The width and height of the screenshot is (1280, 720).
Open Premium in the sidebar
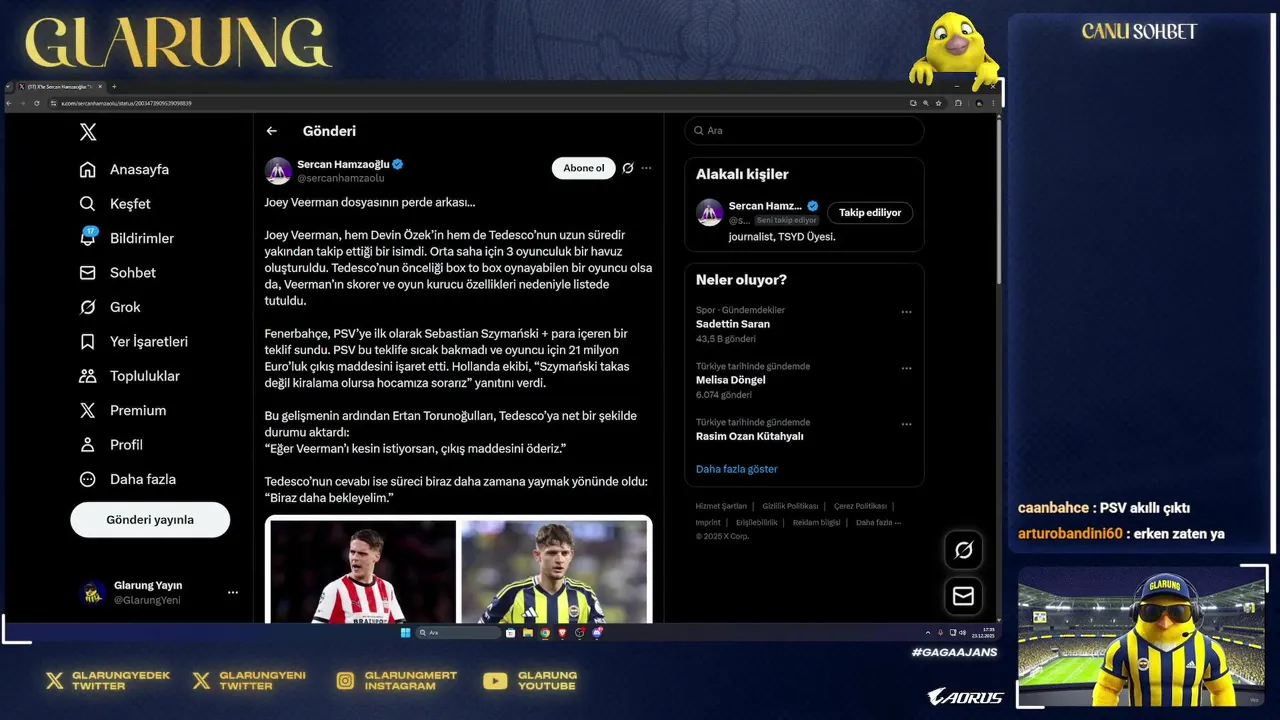click(123, 410)
